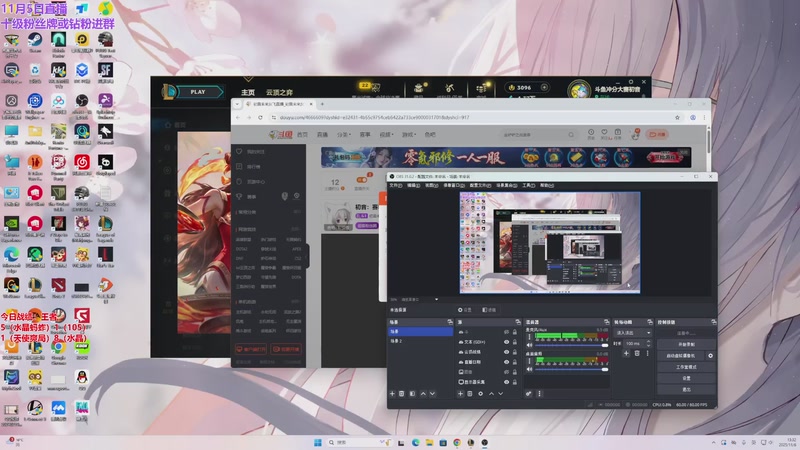This screenshot has width=800, height=450.
Task: Open OBS 文件(F) menu
Action: click(x=395, y=185)
